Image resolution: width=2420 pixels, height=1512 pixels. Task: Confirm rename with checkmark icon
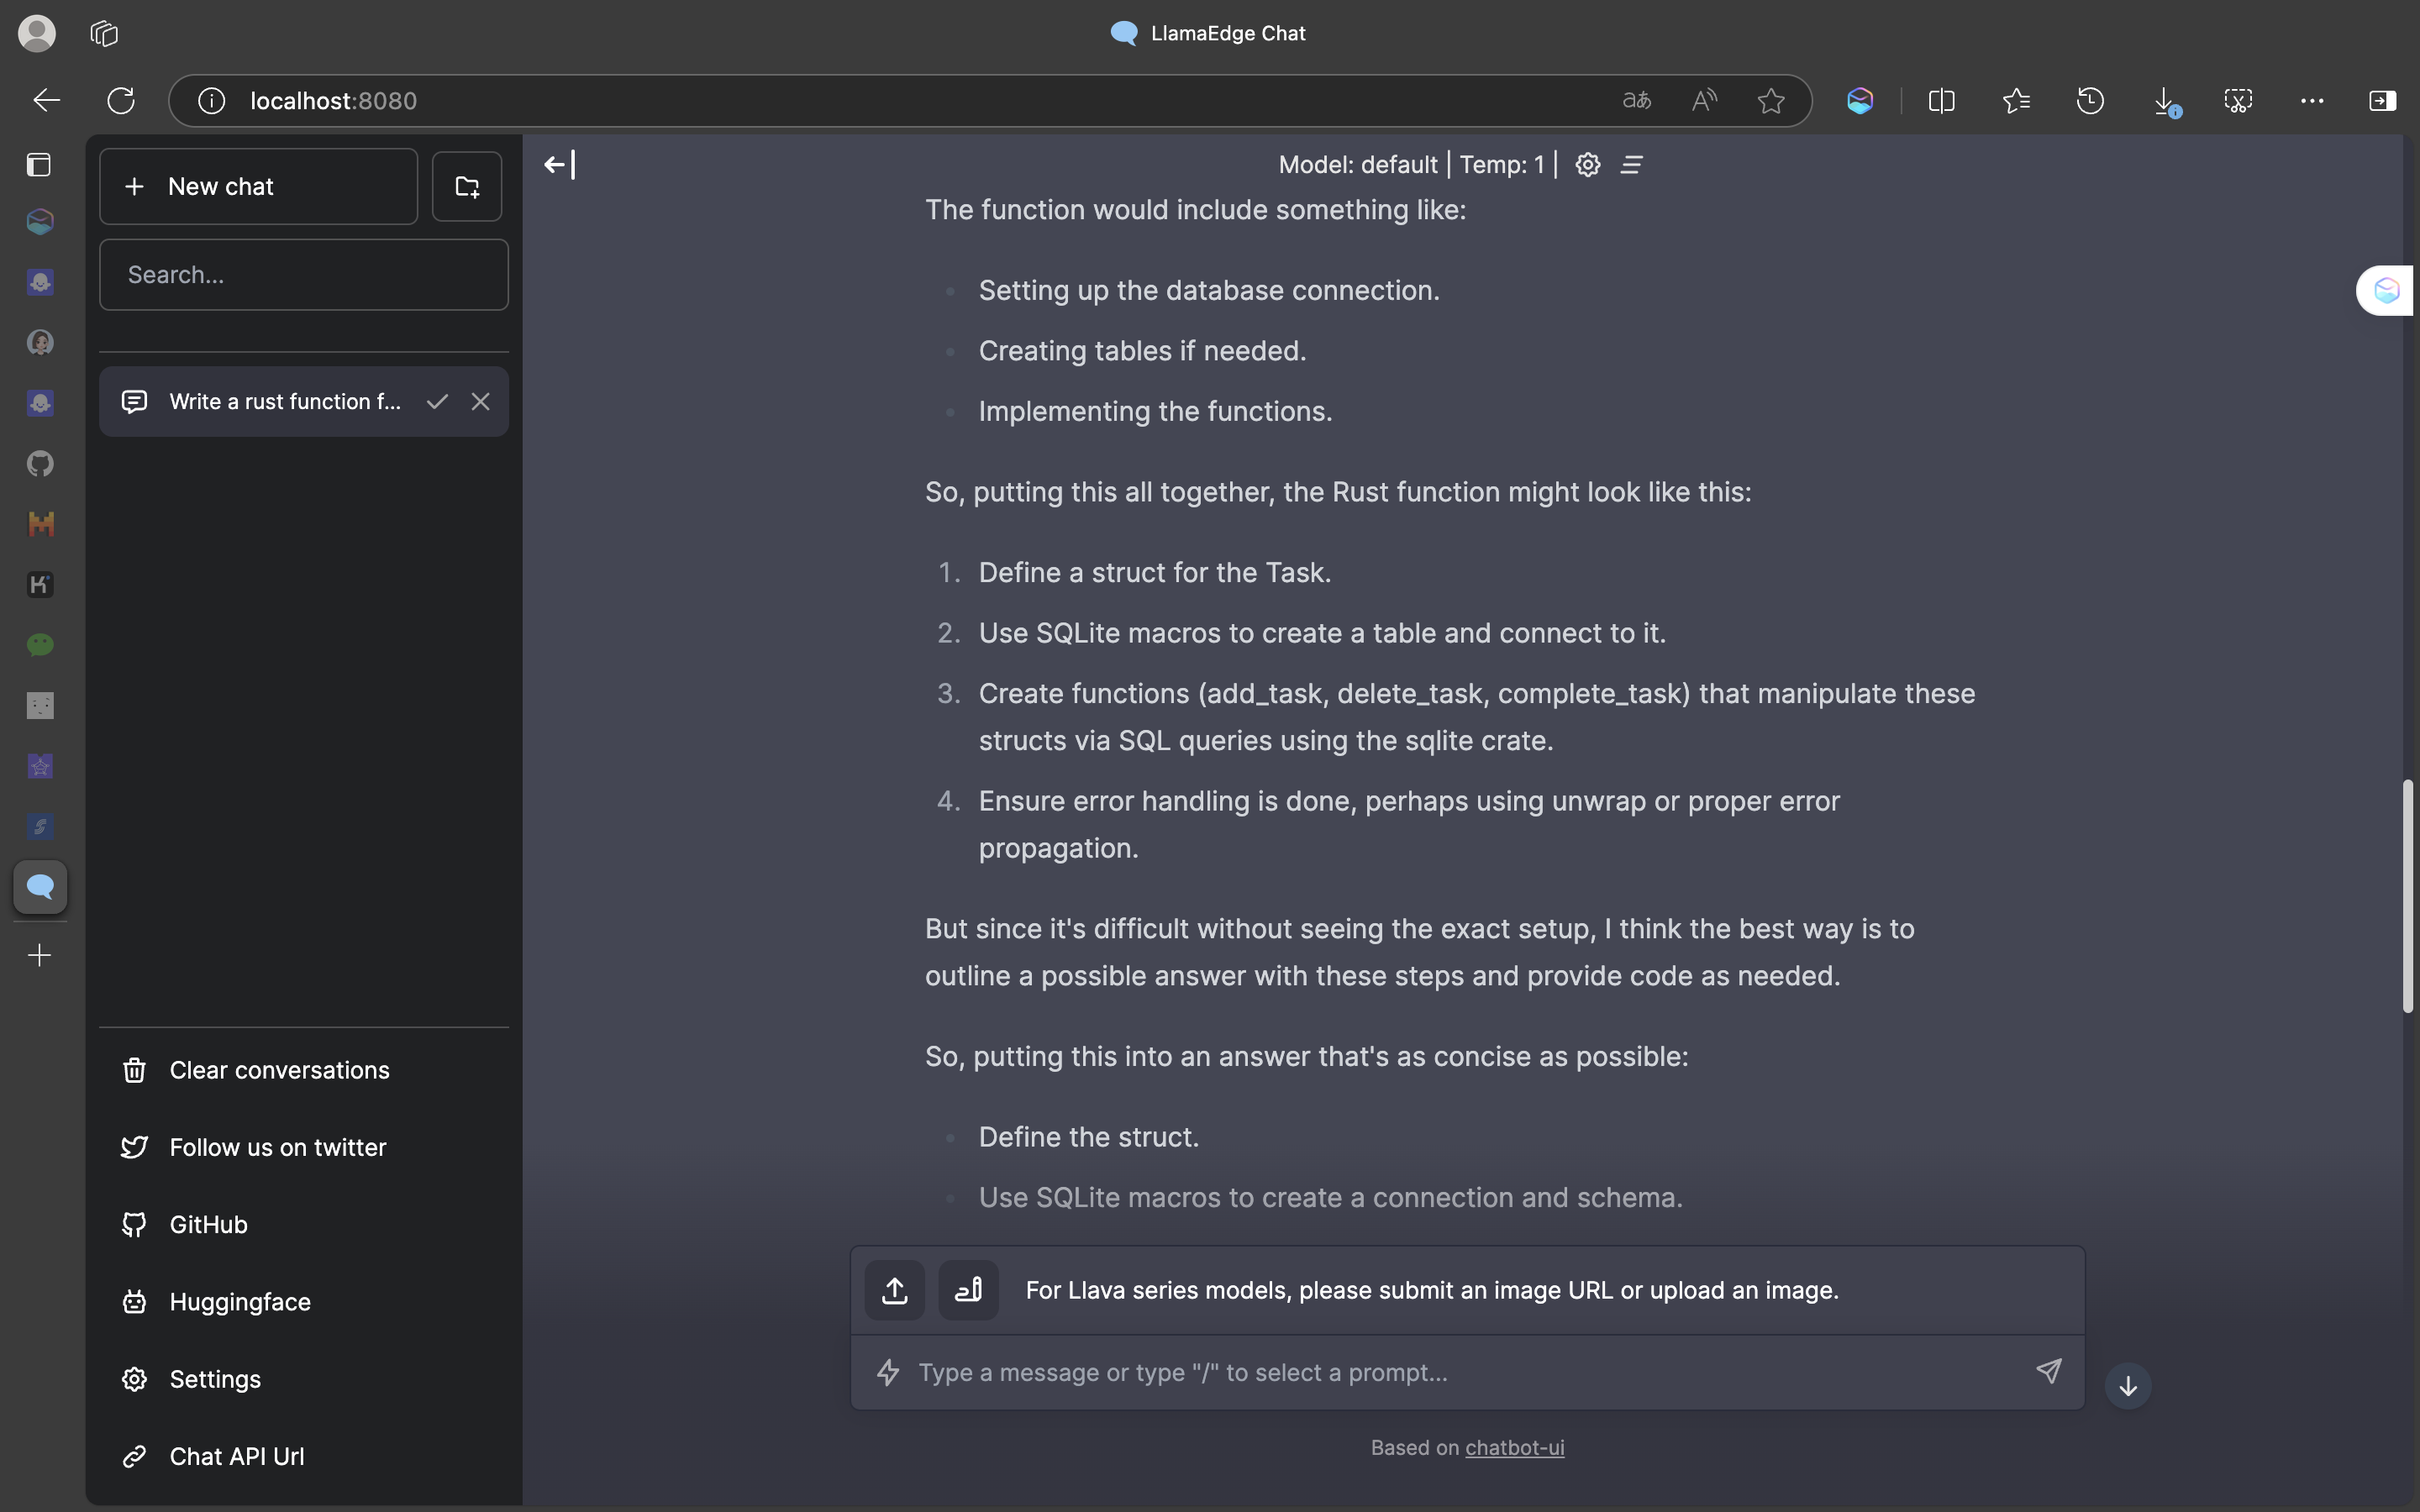(x=437, y=402)
